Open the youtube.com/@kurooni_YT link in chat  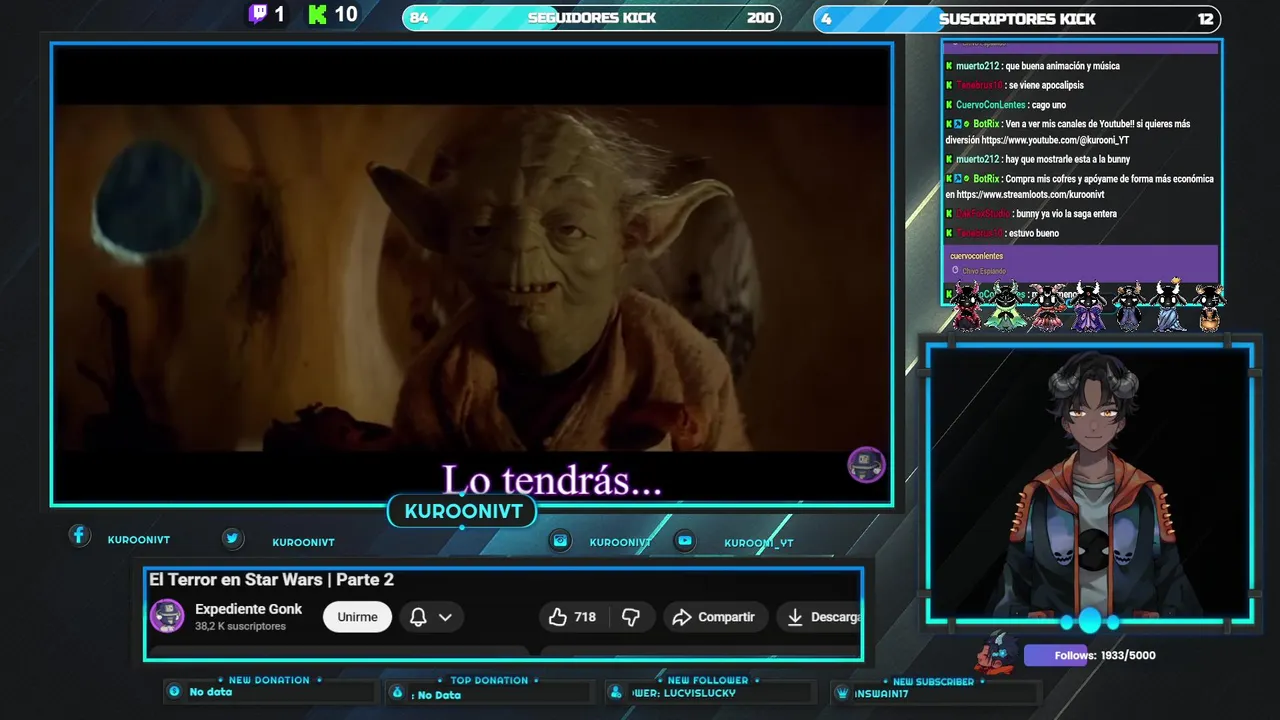1054,140
